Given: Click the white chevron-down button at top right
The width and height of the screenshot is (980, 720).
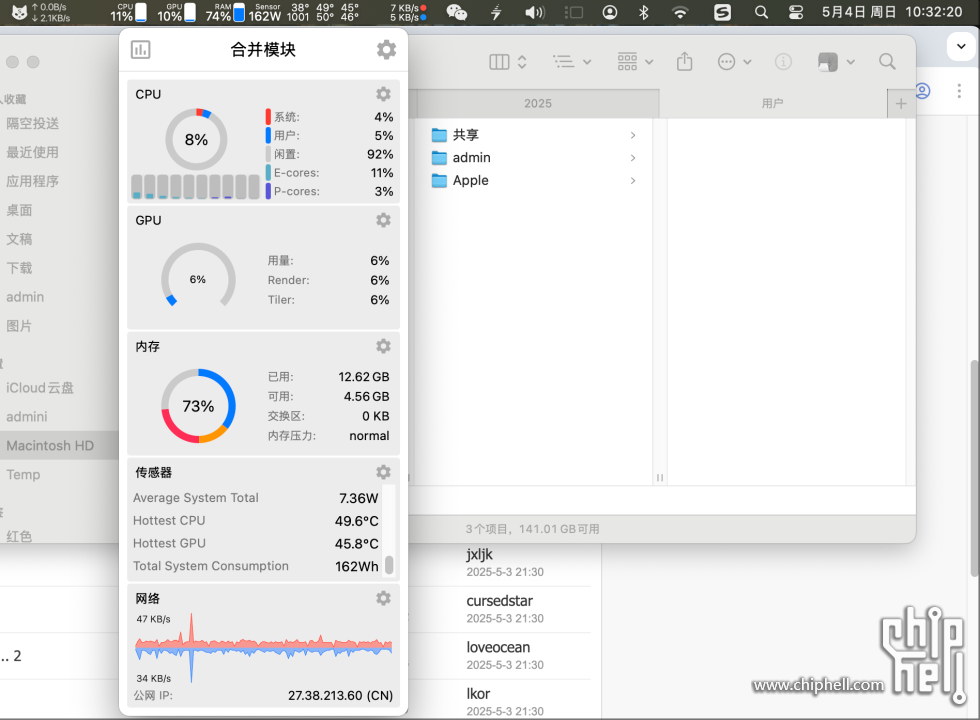Looking at the screenshot, I should [x=961, y=46].
